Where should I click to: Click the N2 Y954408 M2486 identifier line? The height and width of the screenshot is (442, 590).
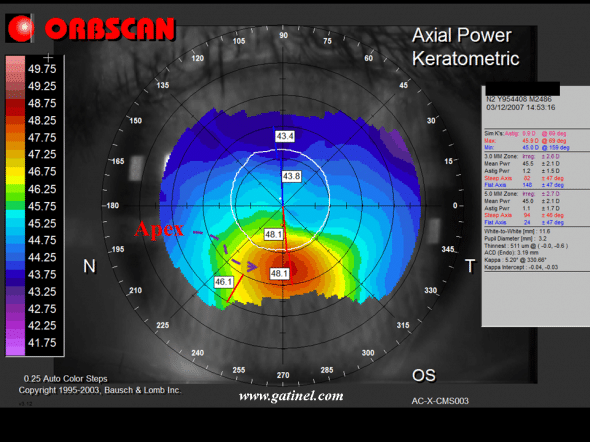click(x=519, y=99)
